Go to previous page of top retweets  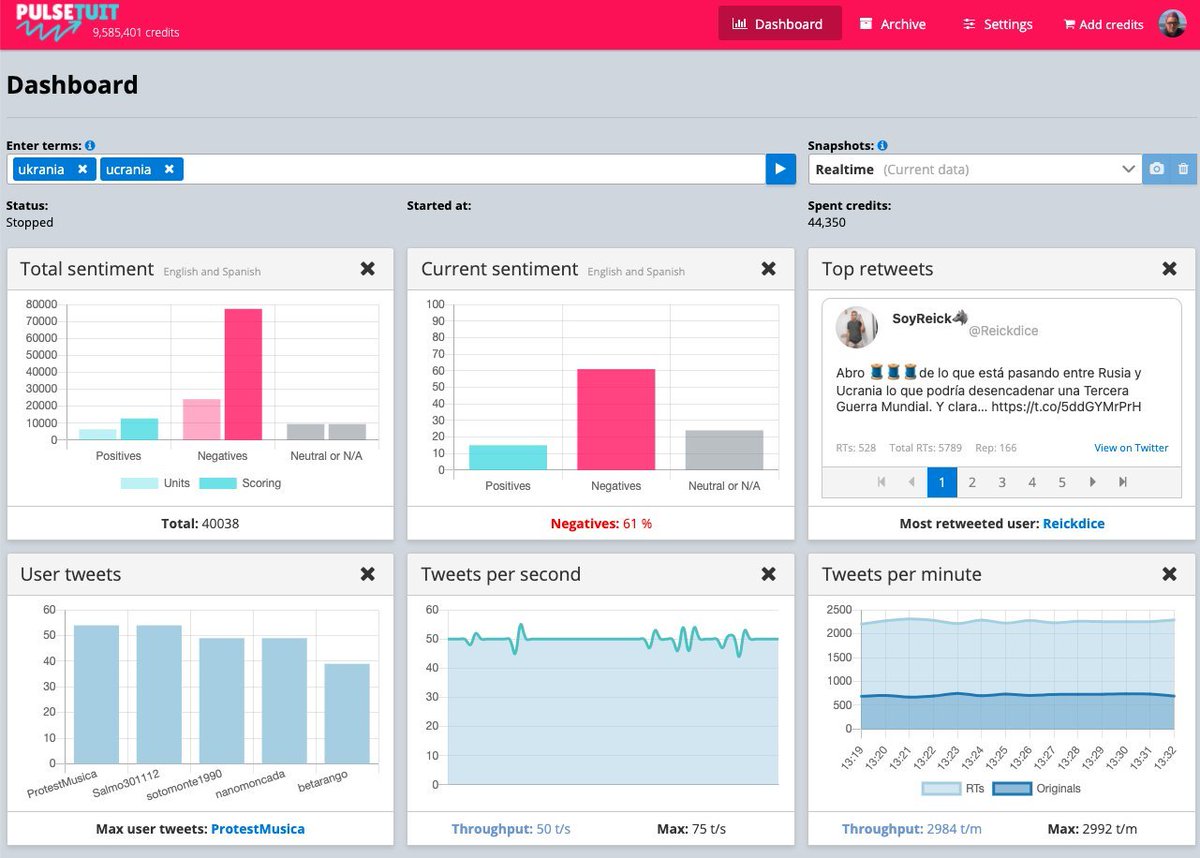pos(911,482)
